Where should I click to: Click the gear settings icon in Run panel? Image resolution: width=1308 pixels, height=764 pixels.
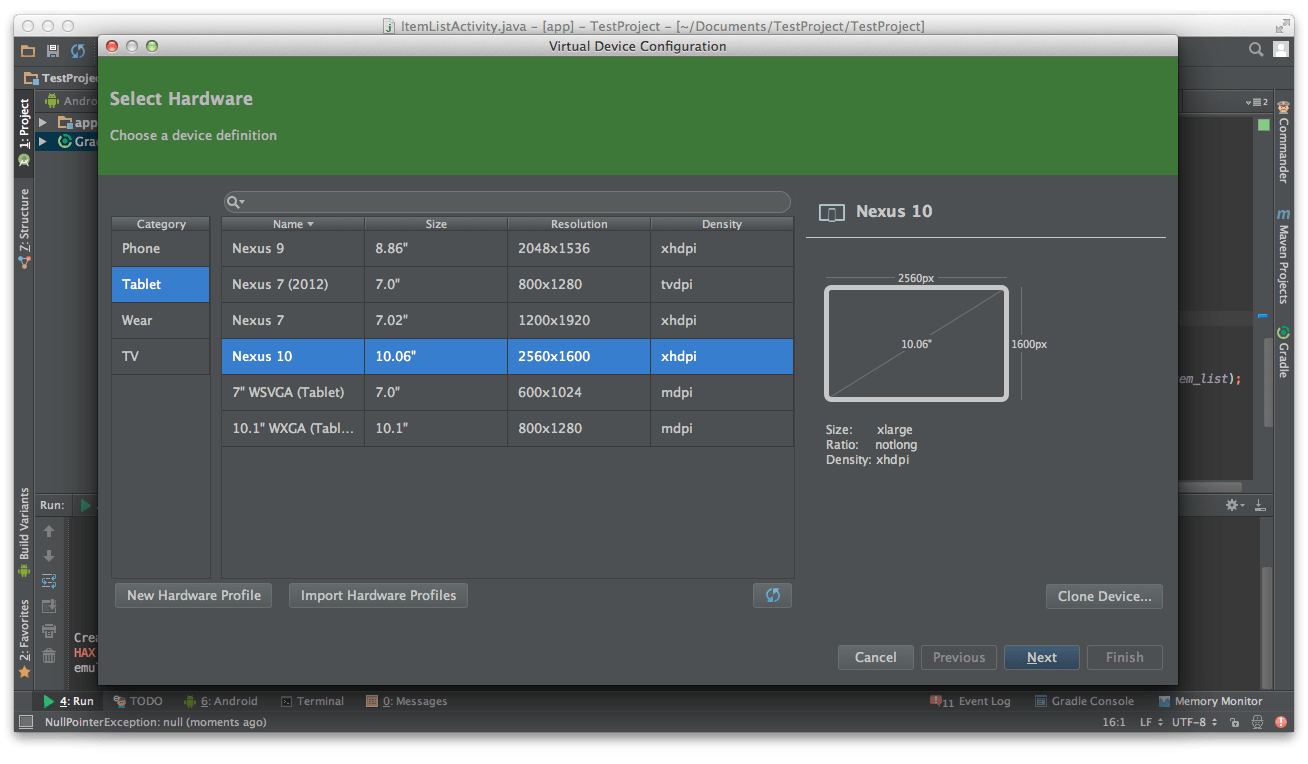[1234, 505]
